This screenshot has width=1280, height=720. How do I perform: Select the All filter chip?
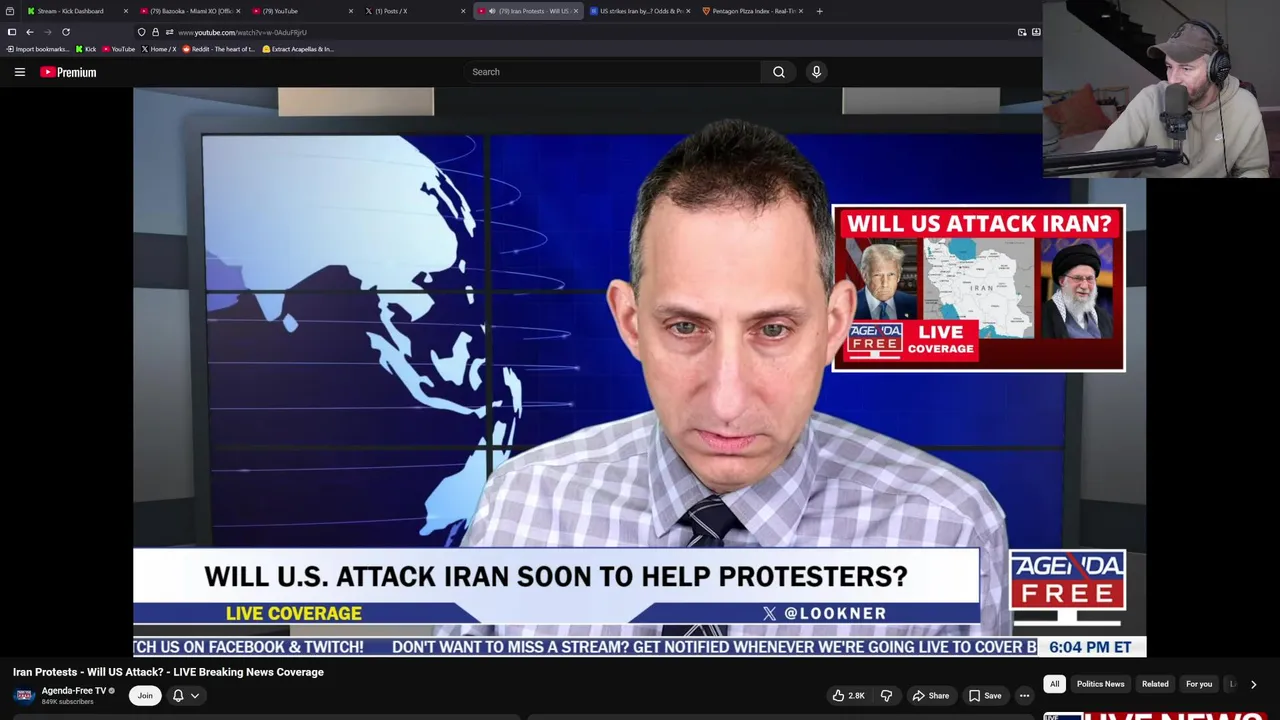pos(1054,684)
